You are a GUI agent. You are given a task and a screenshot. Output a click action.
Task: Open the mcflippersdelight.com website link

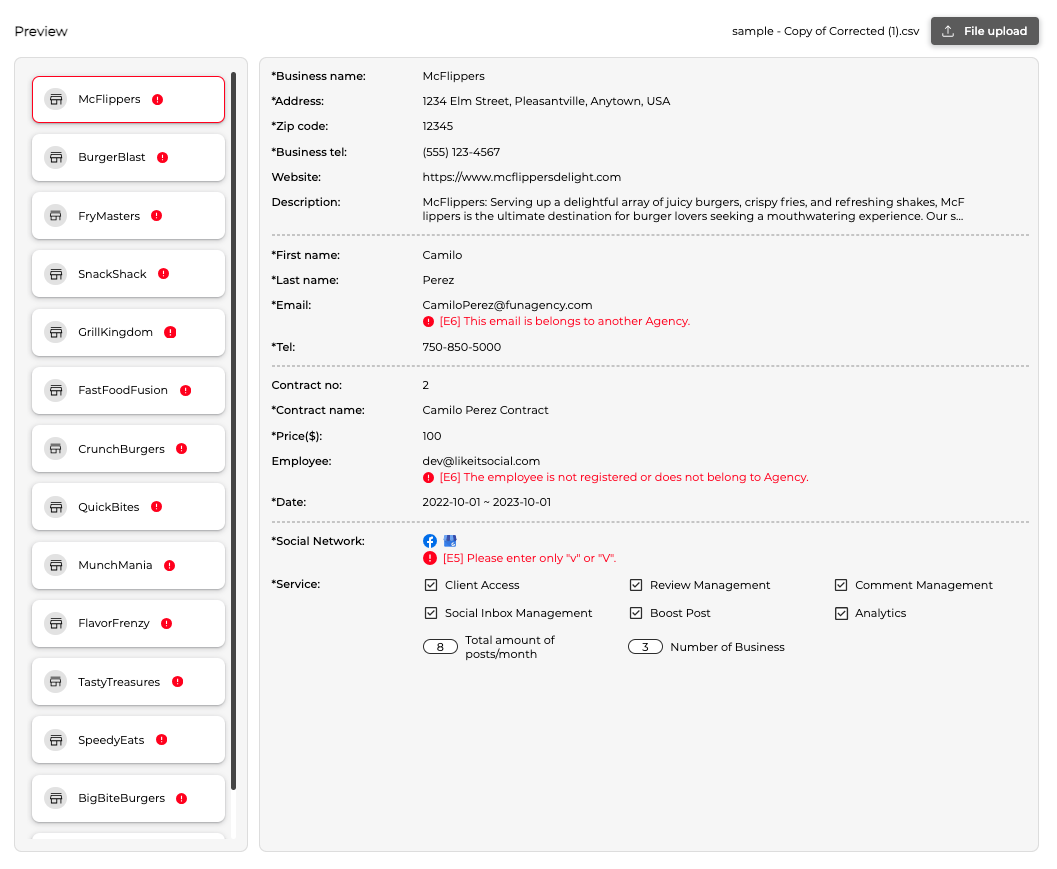521,177
